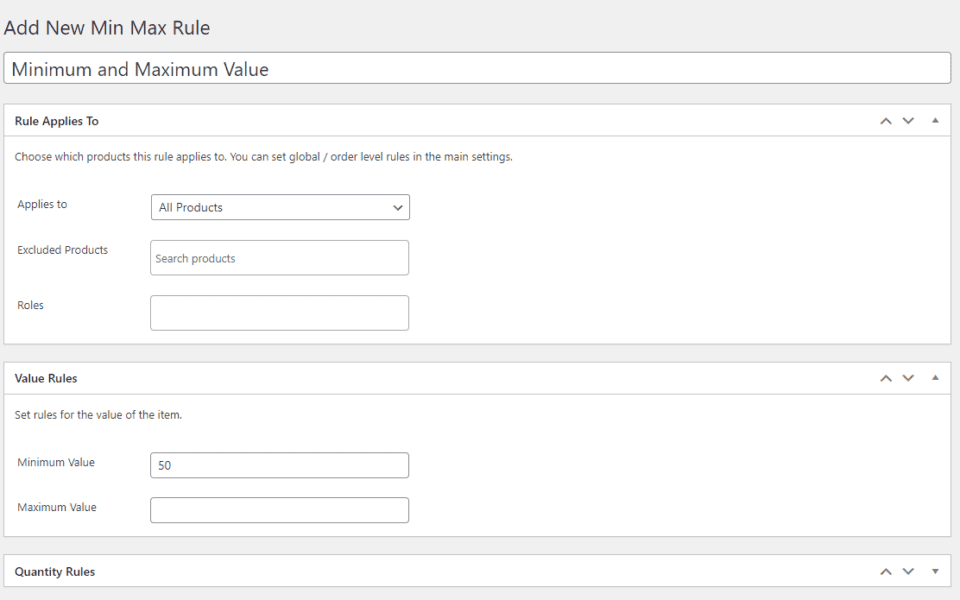960x600 pixels.
Task: Open the All Products selection list
Action: [x=280, y=207]
